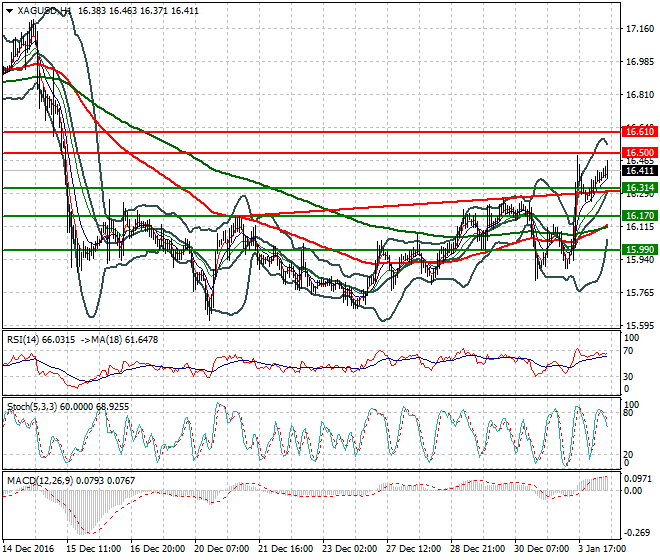
Task: Click the RSI scale value 70
Action: (628, 351)
